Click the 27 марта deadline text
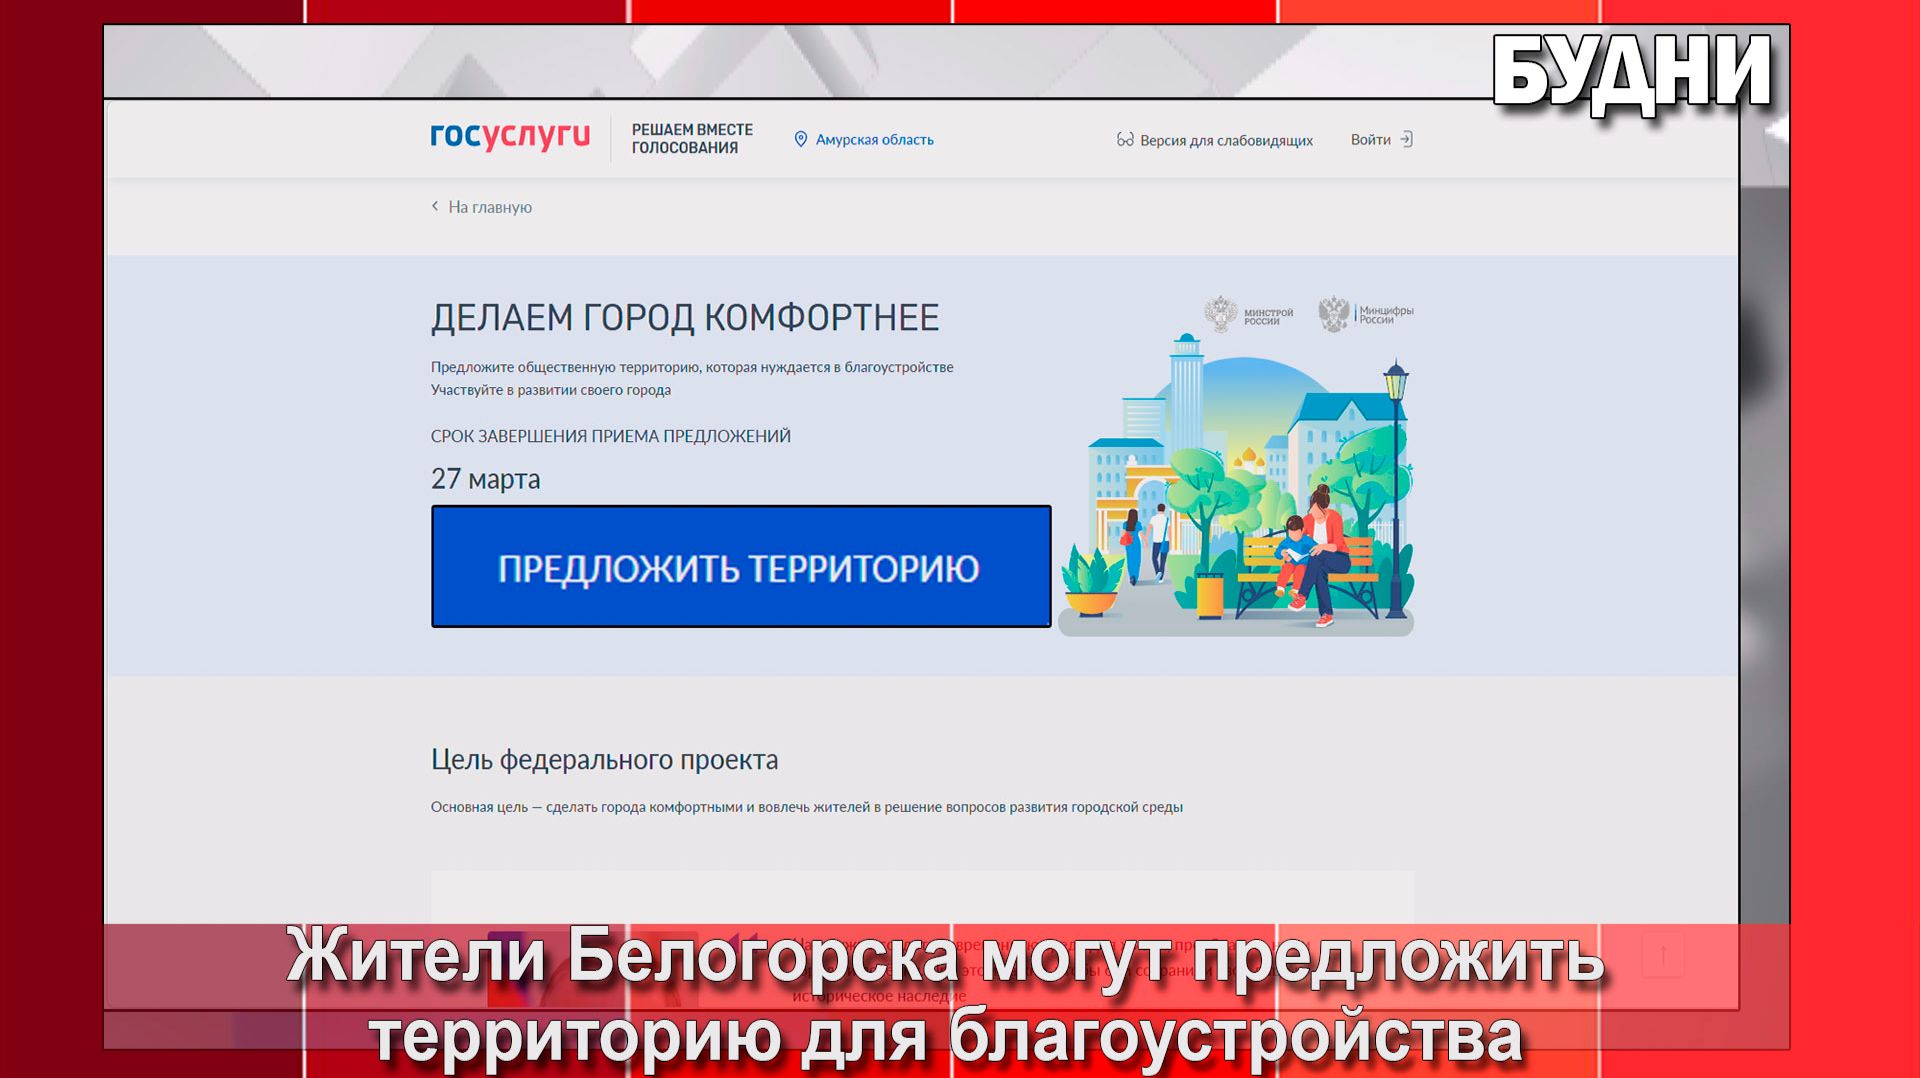The width and height of the screenshot is (1920, 1078). pos(485,478)
